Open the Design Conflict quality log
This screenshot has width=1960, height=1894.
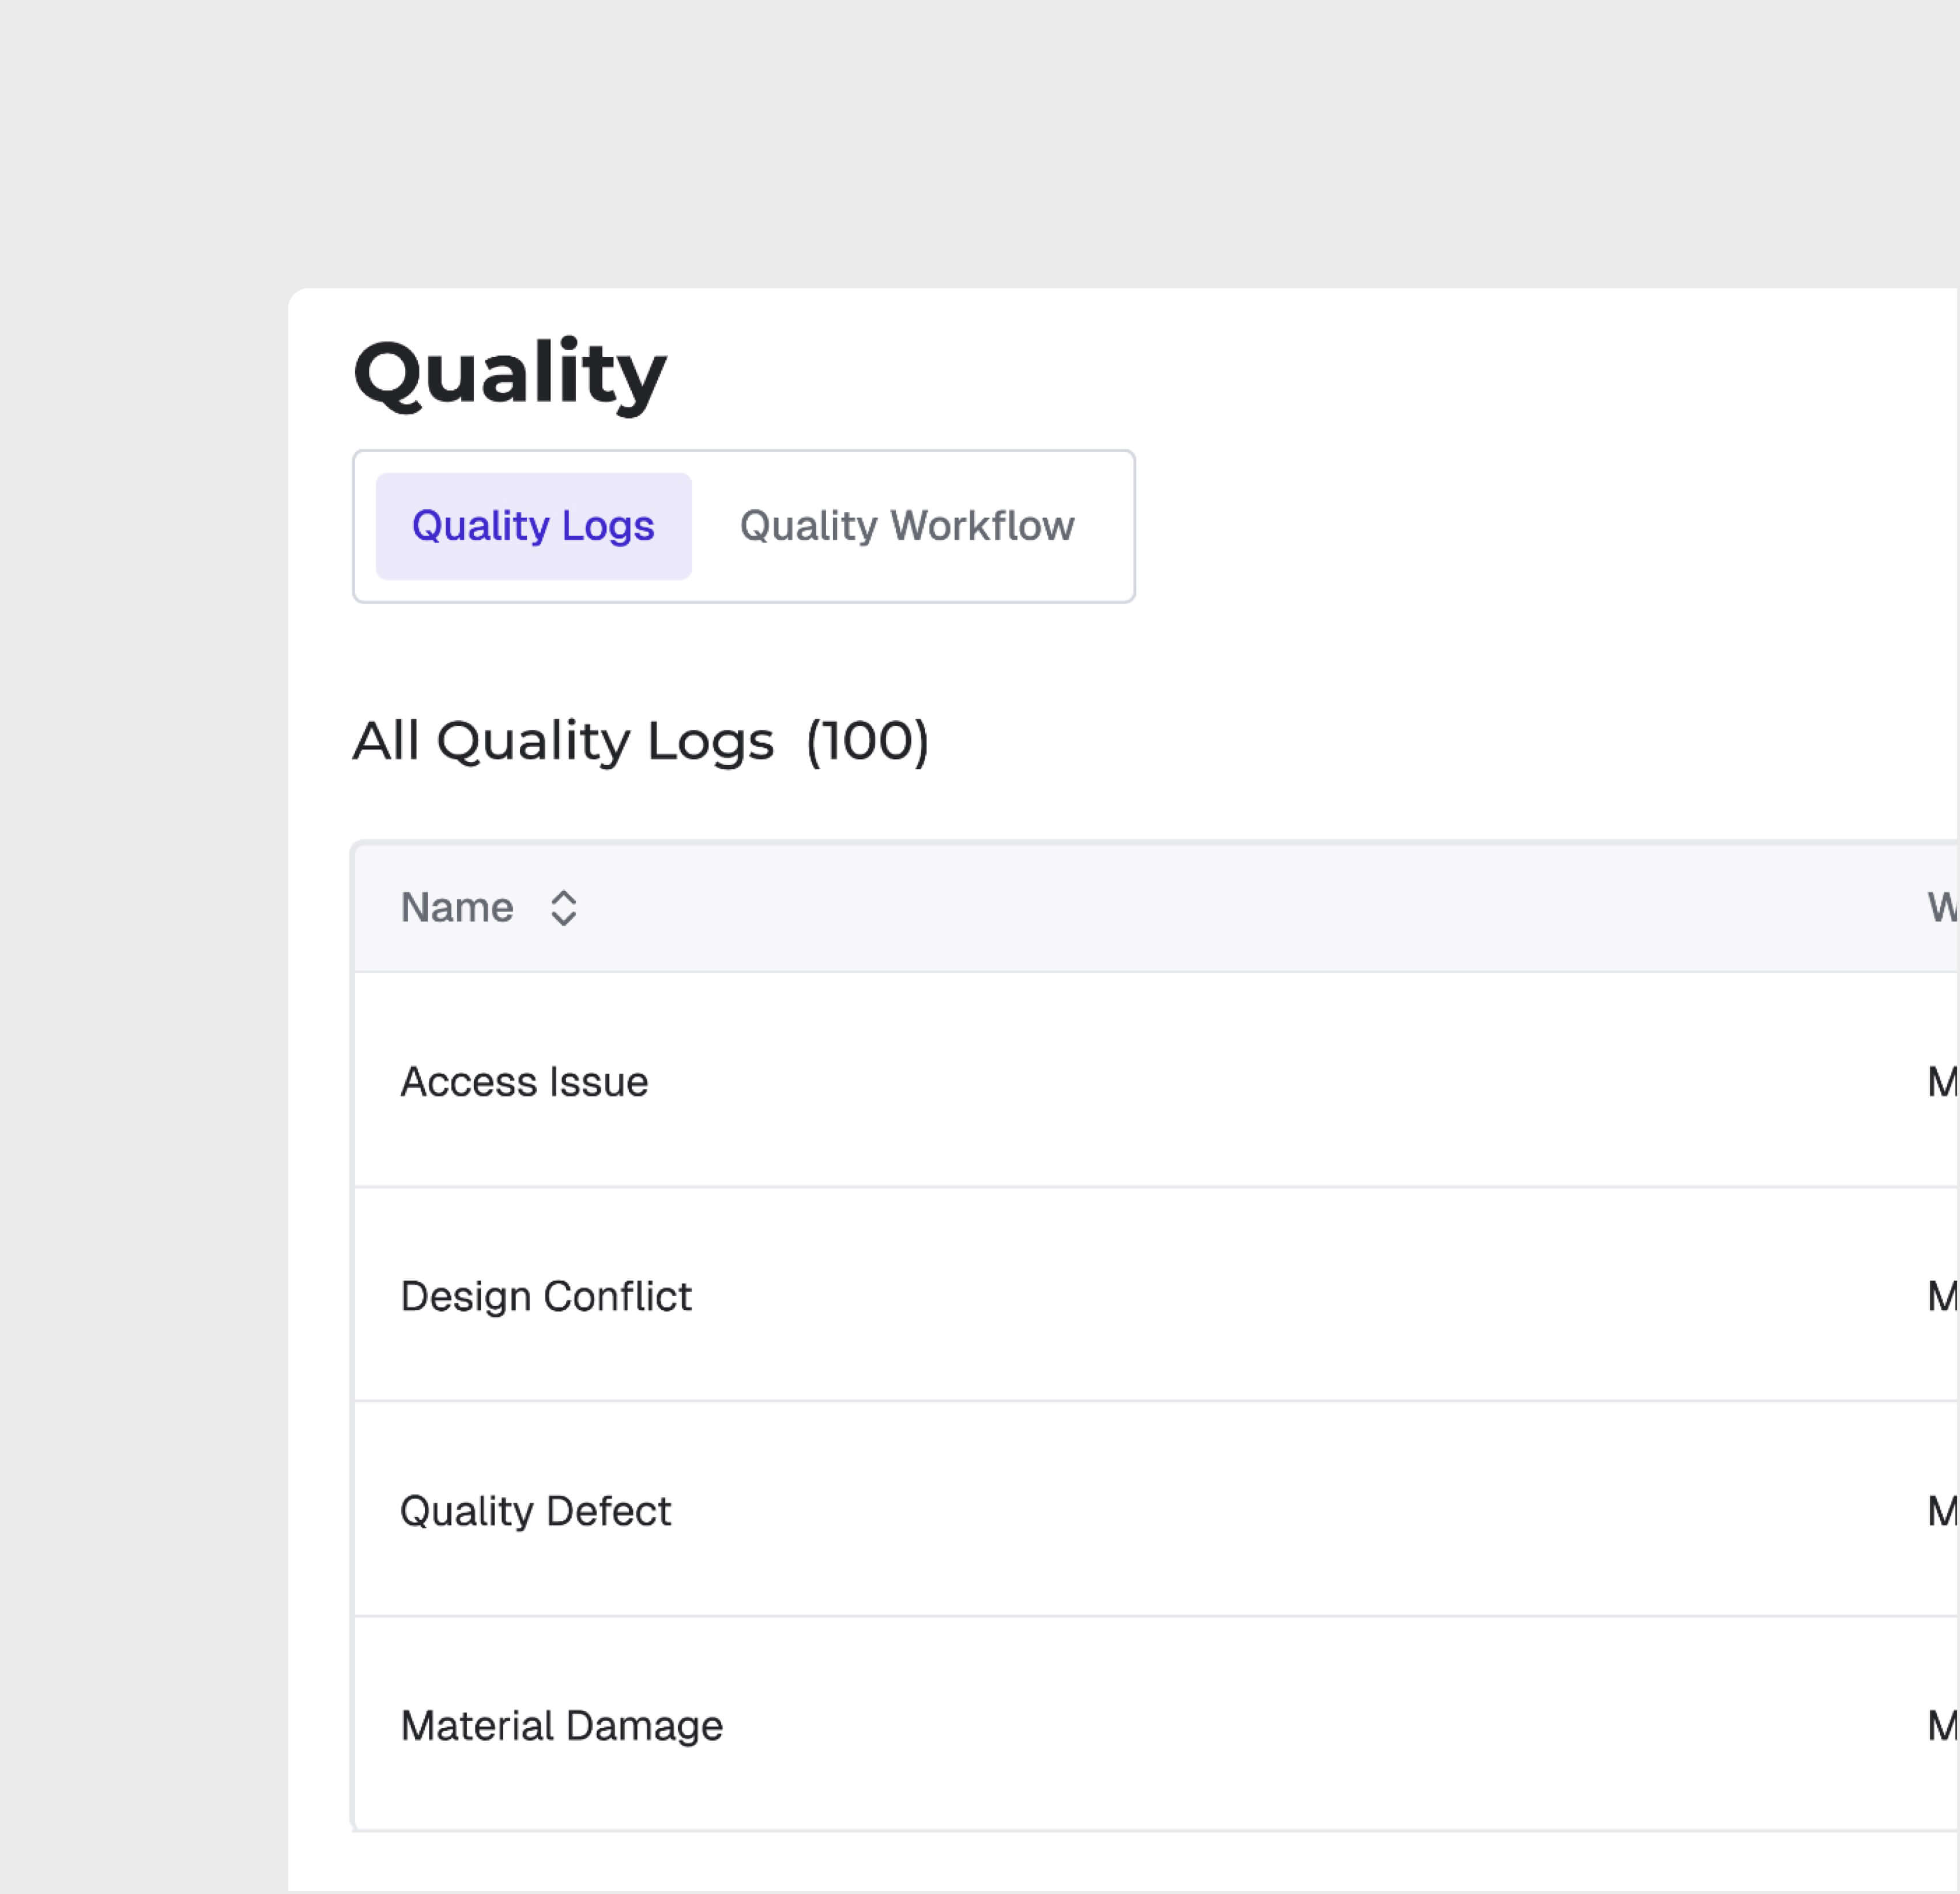tap(546, 1296)
